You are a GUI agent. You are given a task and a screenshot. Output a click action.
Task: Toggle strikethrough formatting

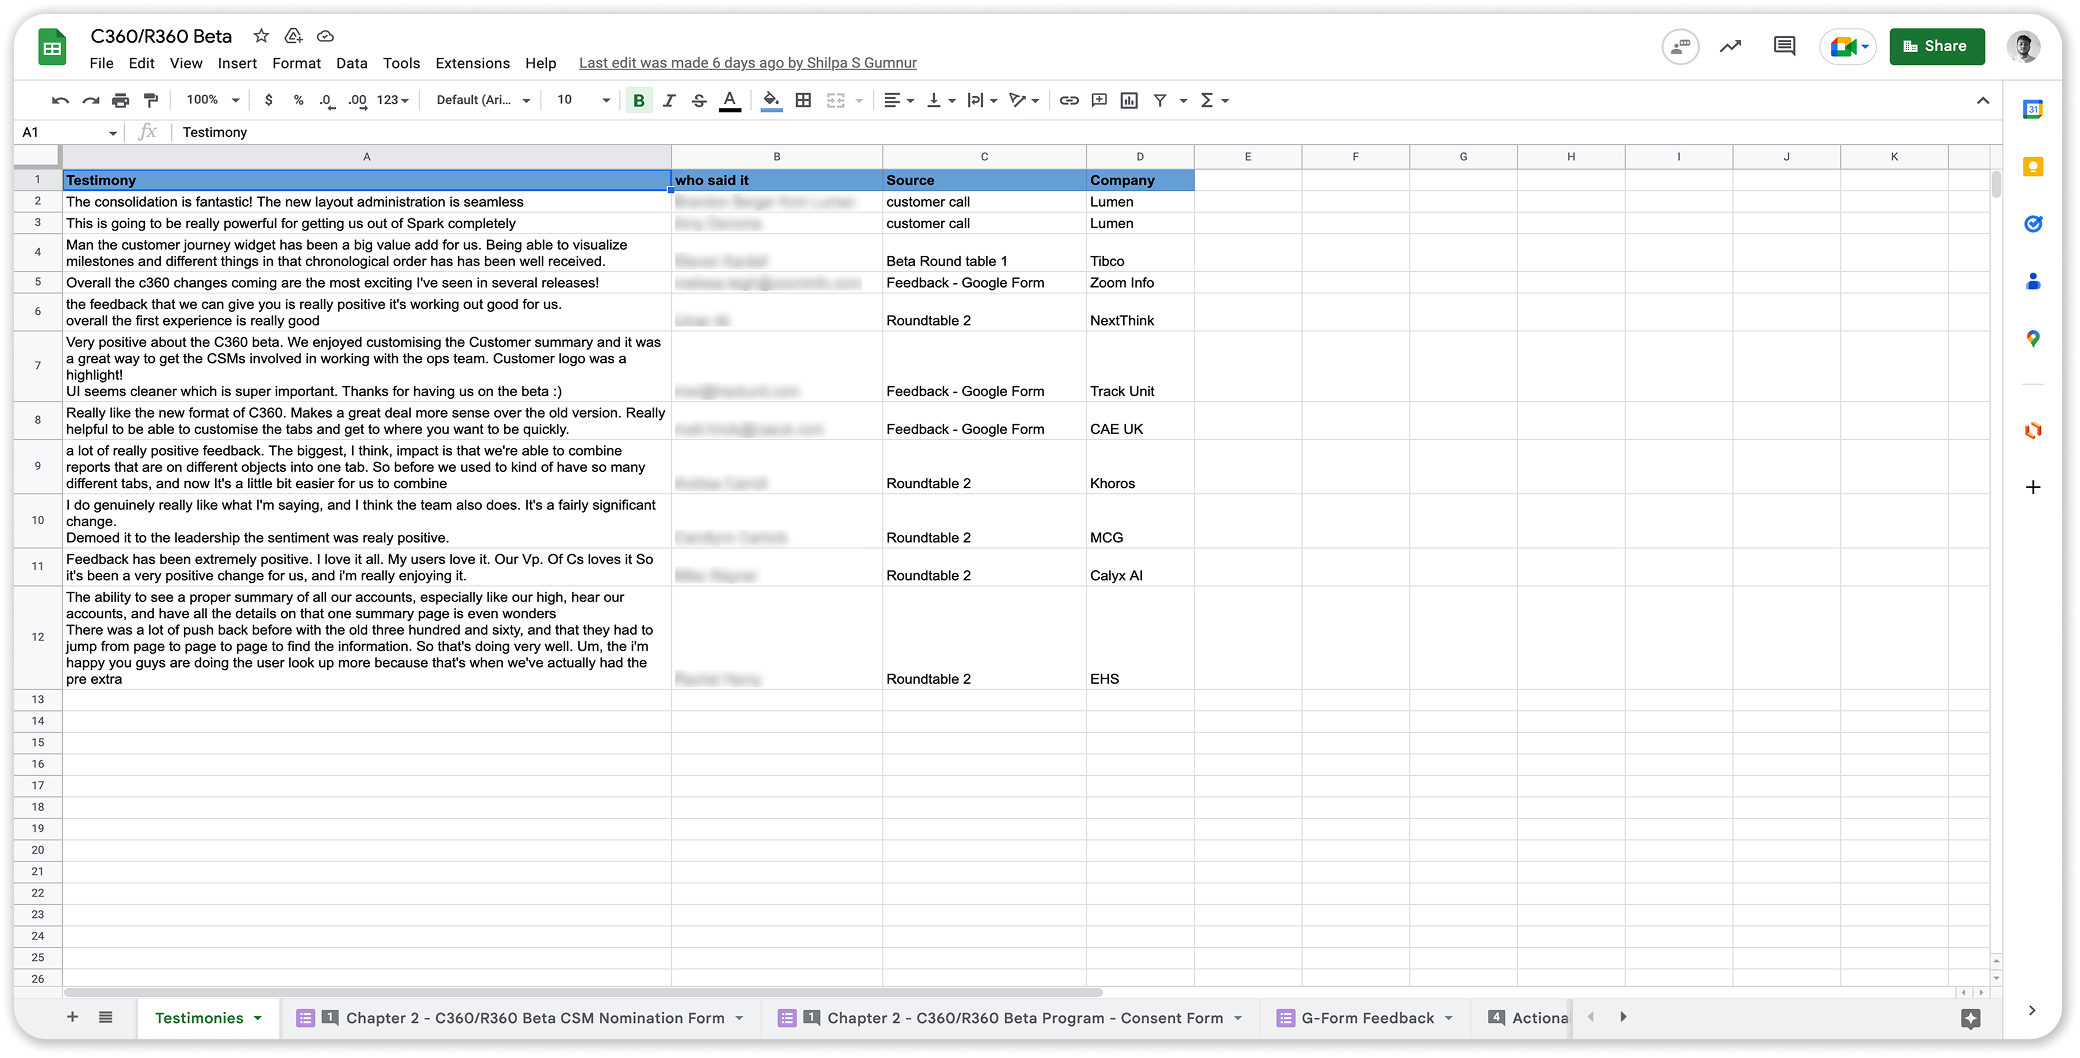(x=699, y=100)
